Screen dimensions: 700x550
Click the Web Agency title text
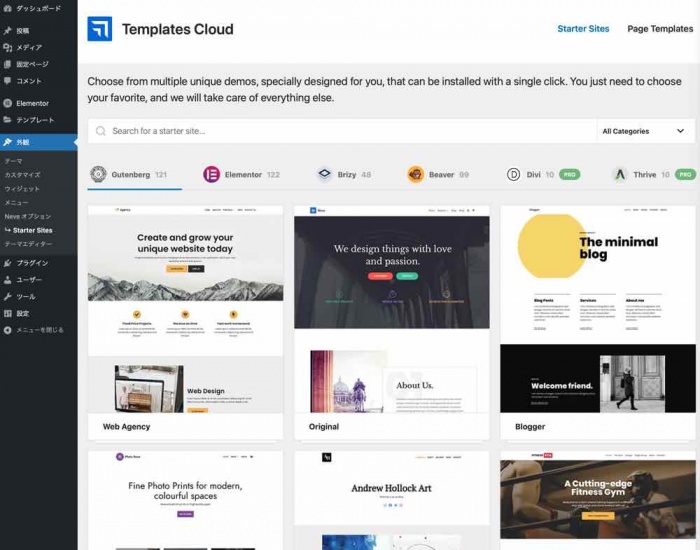click(x=126, y=426)
